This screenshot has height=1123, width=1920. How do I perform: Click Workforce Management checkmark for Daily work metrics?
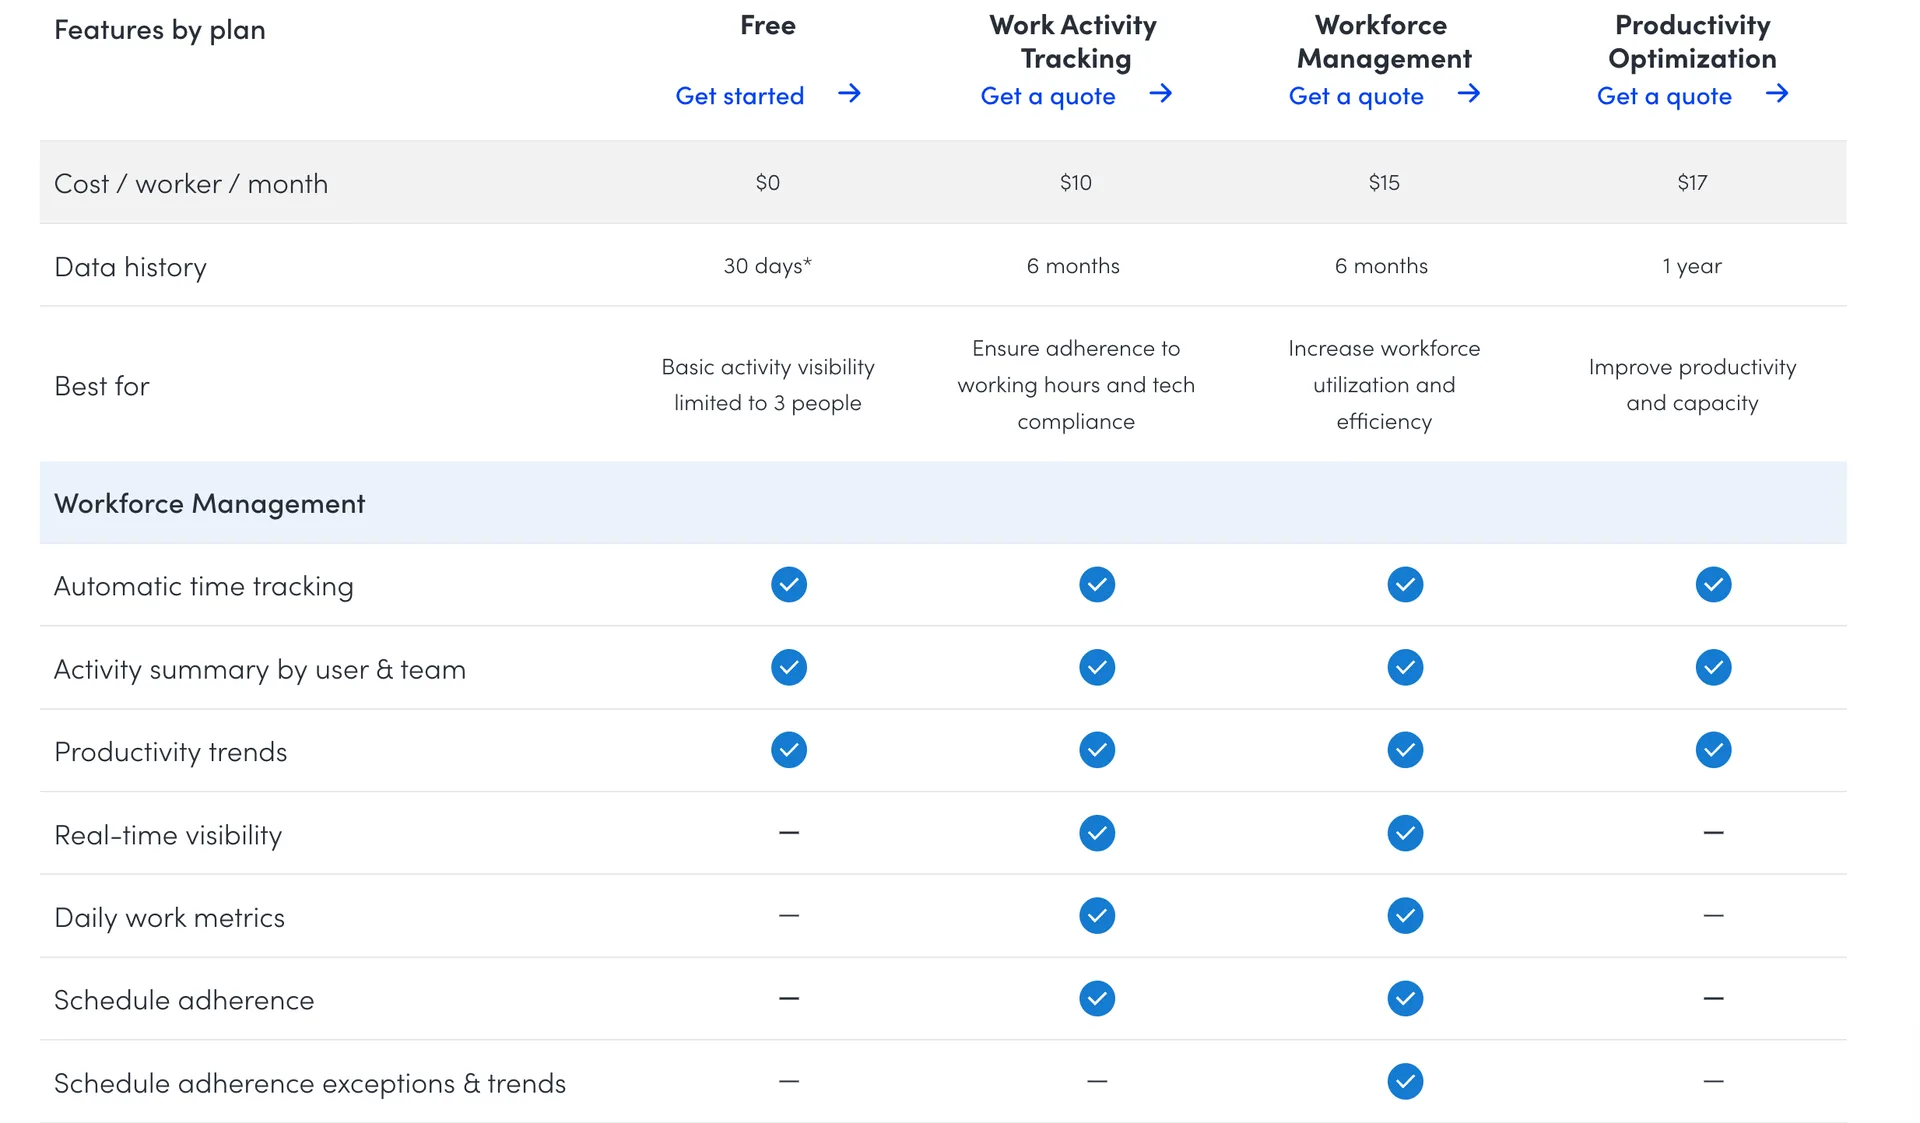pyautogui.click(x=1405, y=916)
